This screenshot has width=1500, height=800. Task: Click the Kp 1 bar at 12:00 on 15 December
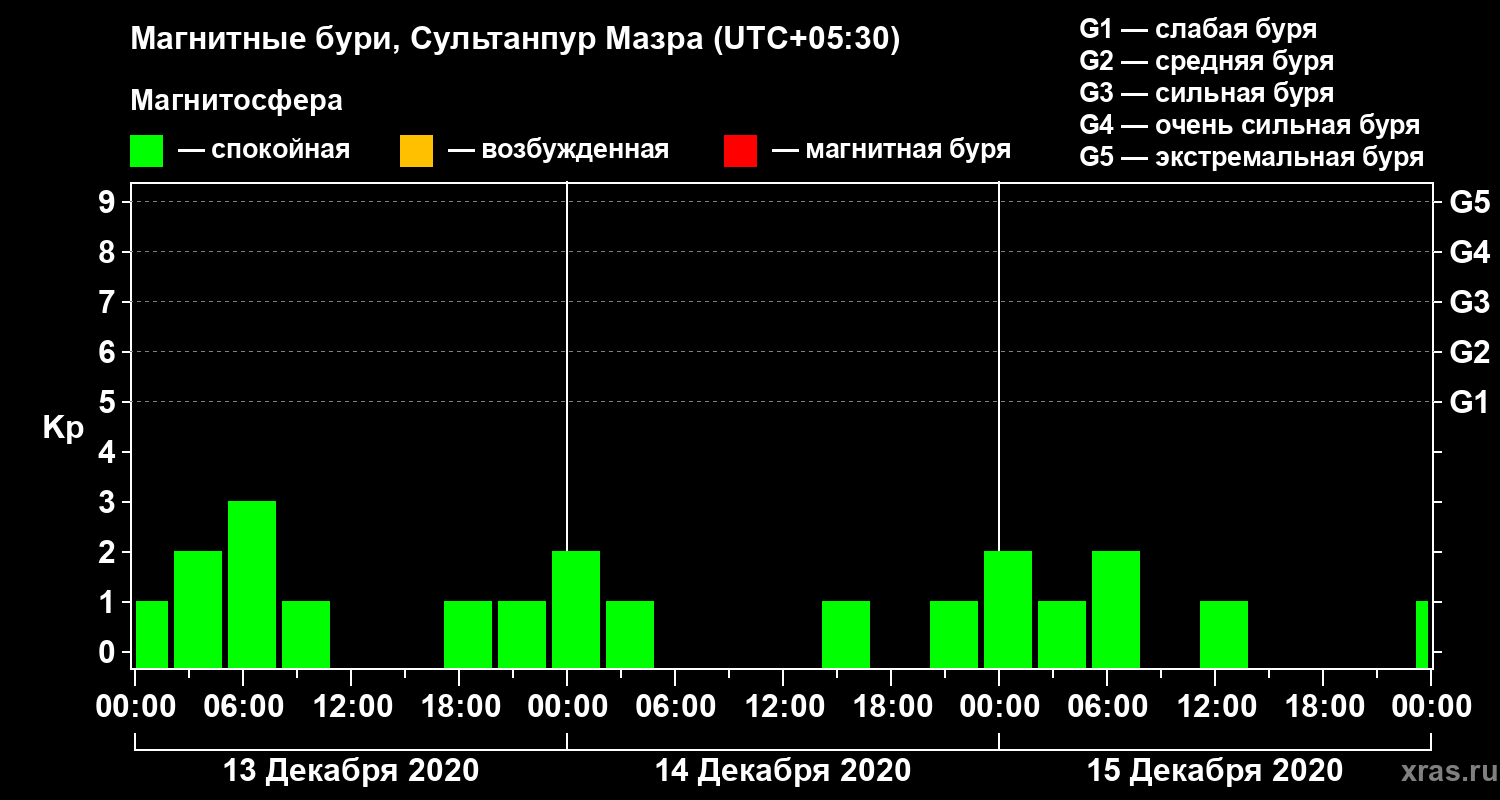[x=1224, y=634]
